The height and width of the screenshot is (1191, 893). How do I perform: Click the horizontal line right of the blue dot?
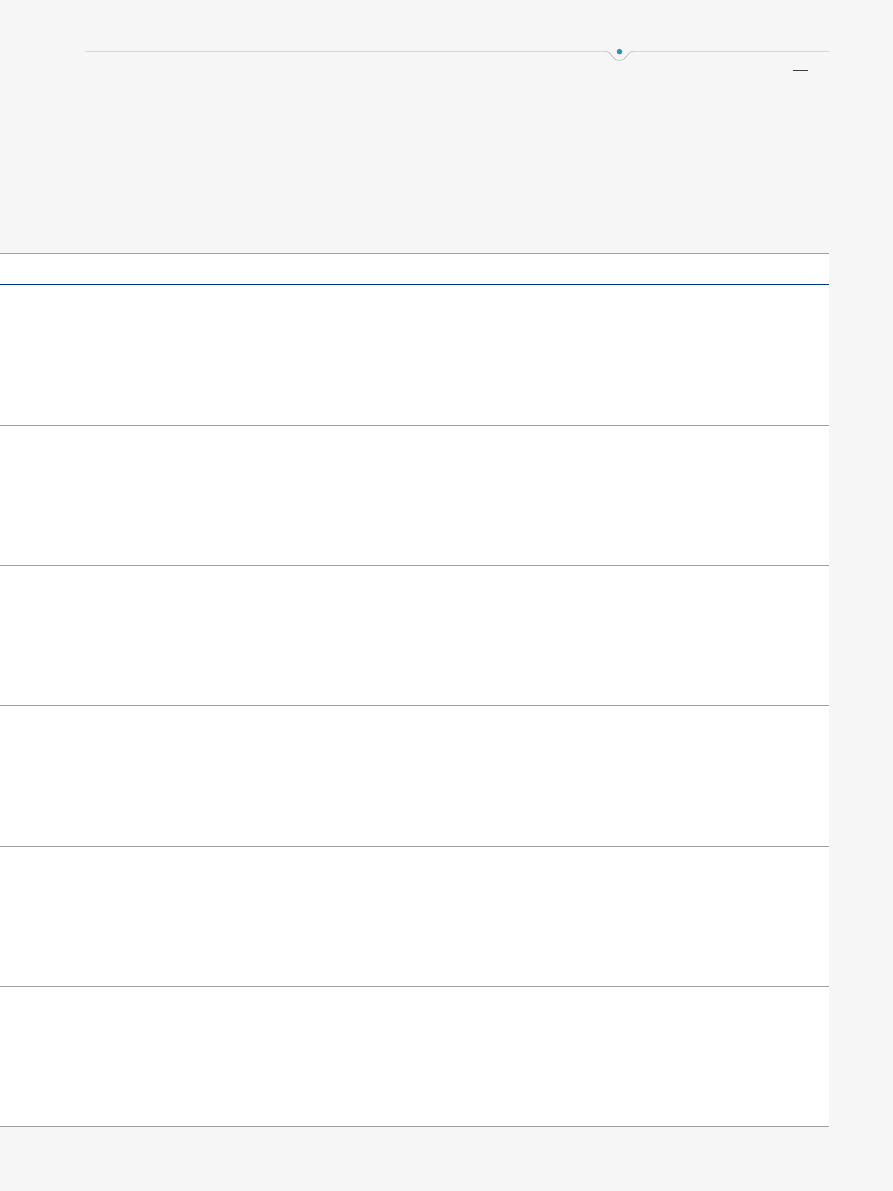point(730,51)
